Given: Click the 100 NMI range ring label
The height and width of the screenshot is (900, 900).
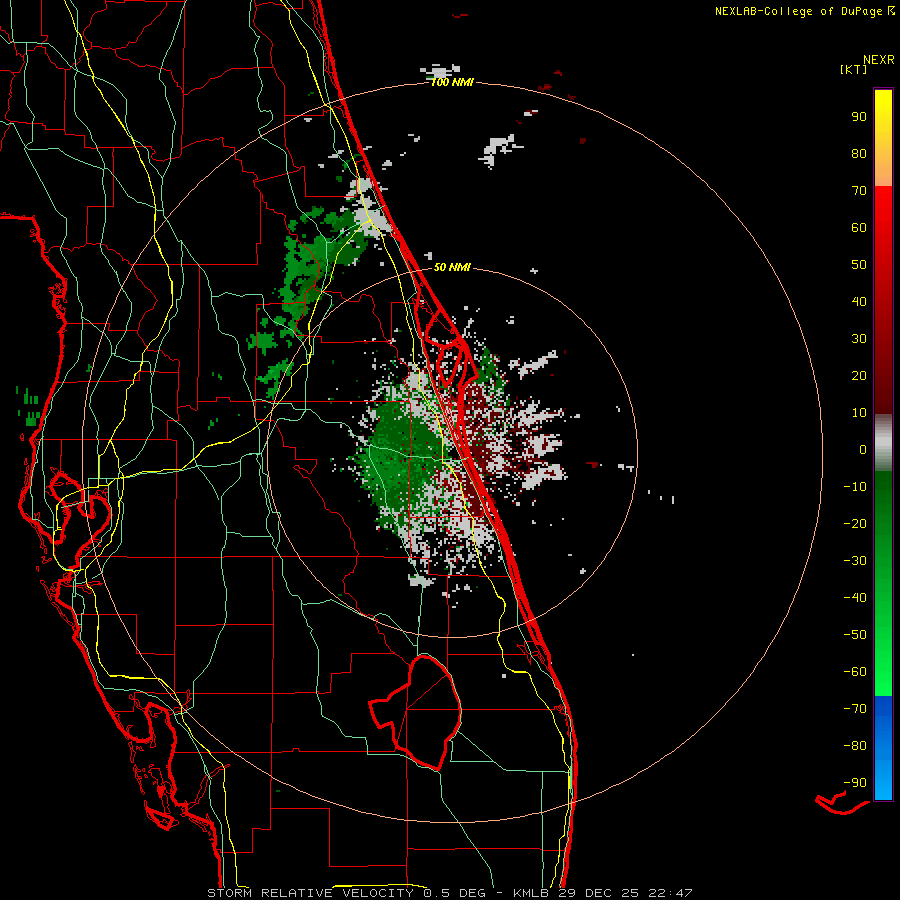Looking at the screenshot, I should (x=452, y=83).
